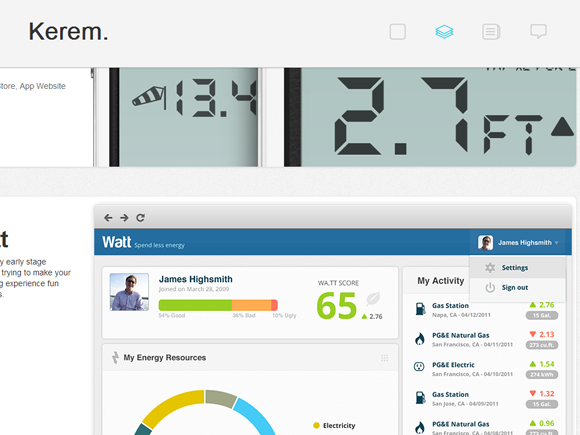Click the Joined on March 28, 2009 text
580x435 pixels.
tap(194, 289)
